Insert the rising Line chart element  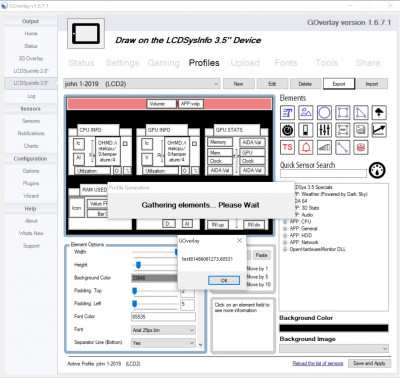(x=379, y=130)
